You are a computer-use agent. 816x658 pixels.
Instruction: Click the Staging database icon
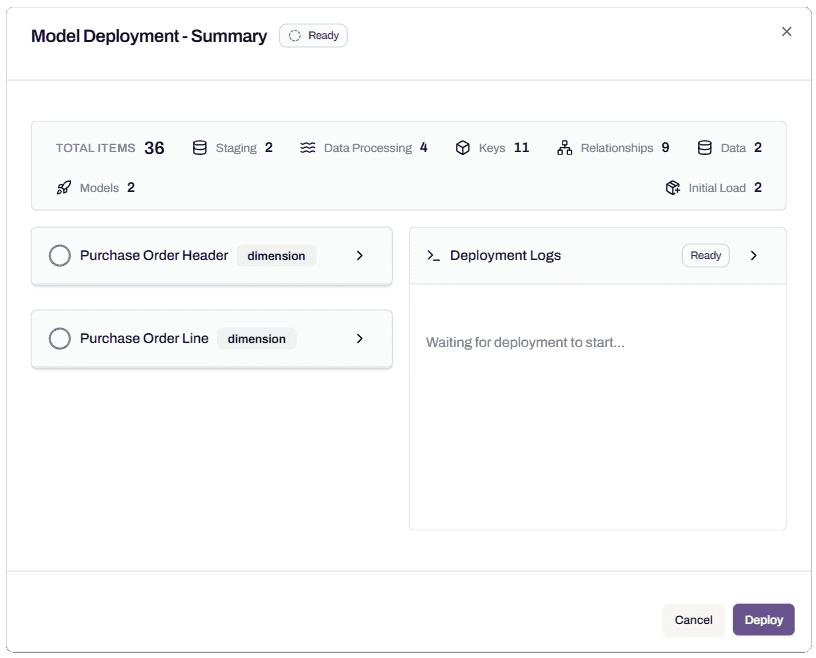pos(200,148)
